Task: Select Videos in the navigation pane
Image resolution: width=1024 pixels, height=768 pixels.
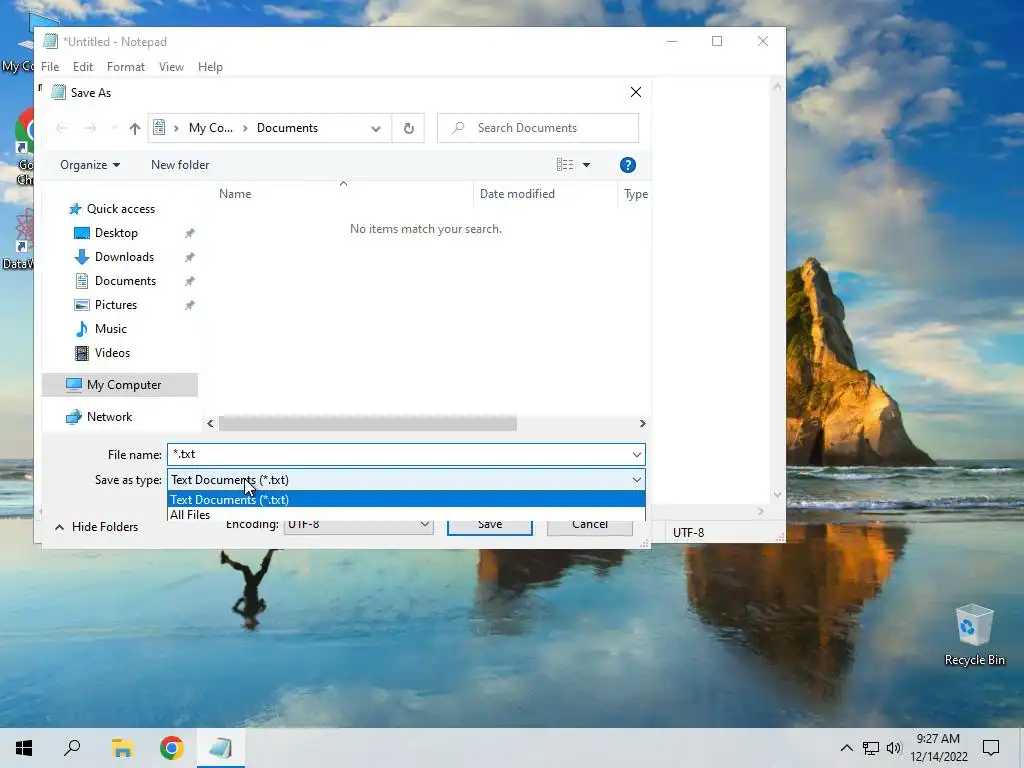Action: [112, 353]
